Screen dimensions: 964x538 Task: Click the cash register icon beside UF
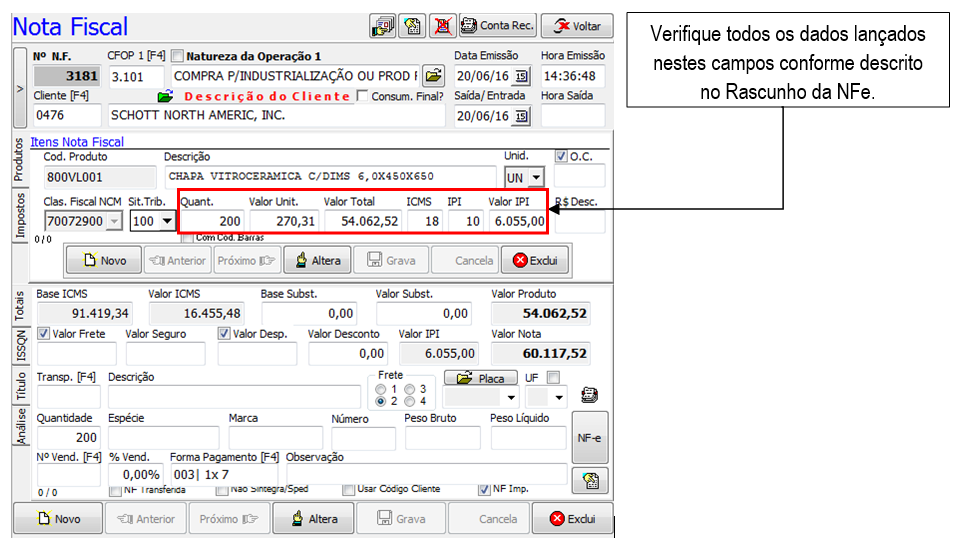pyautogui.click(x=589, y=395)
